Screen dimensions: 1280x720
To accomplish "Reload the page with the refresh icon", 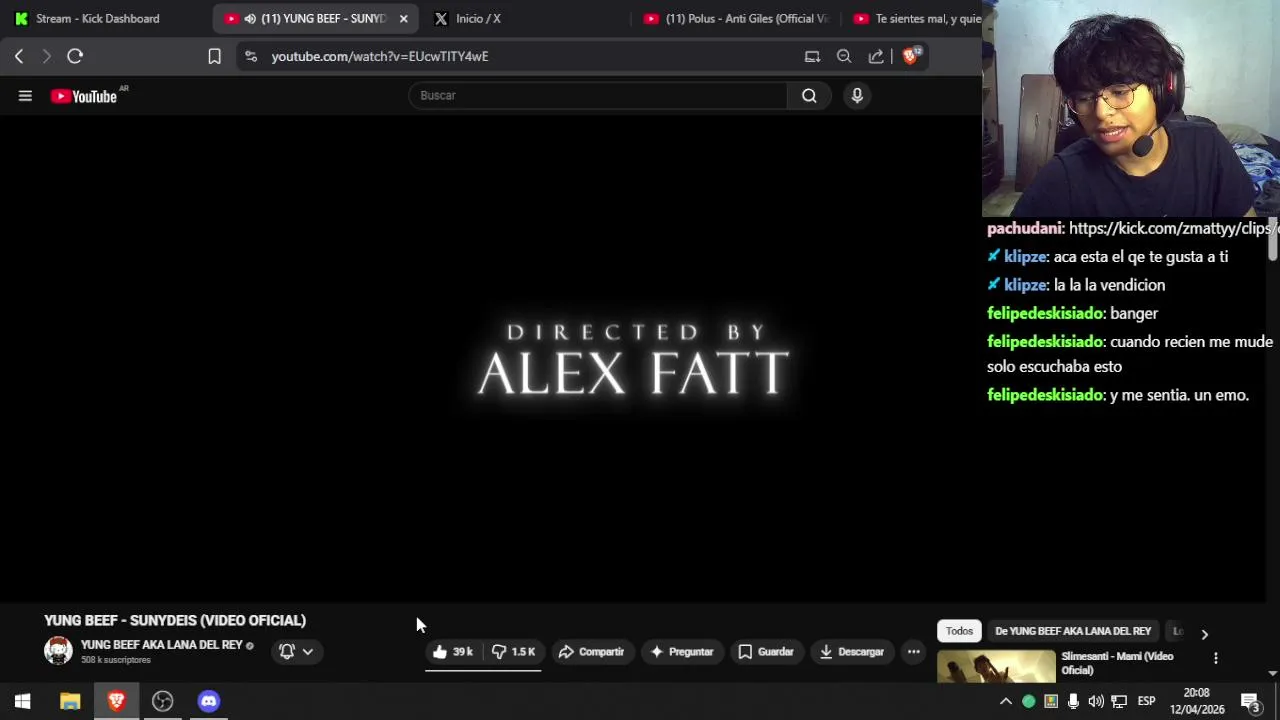I will [x=75, y=57].
